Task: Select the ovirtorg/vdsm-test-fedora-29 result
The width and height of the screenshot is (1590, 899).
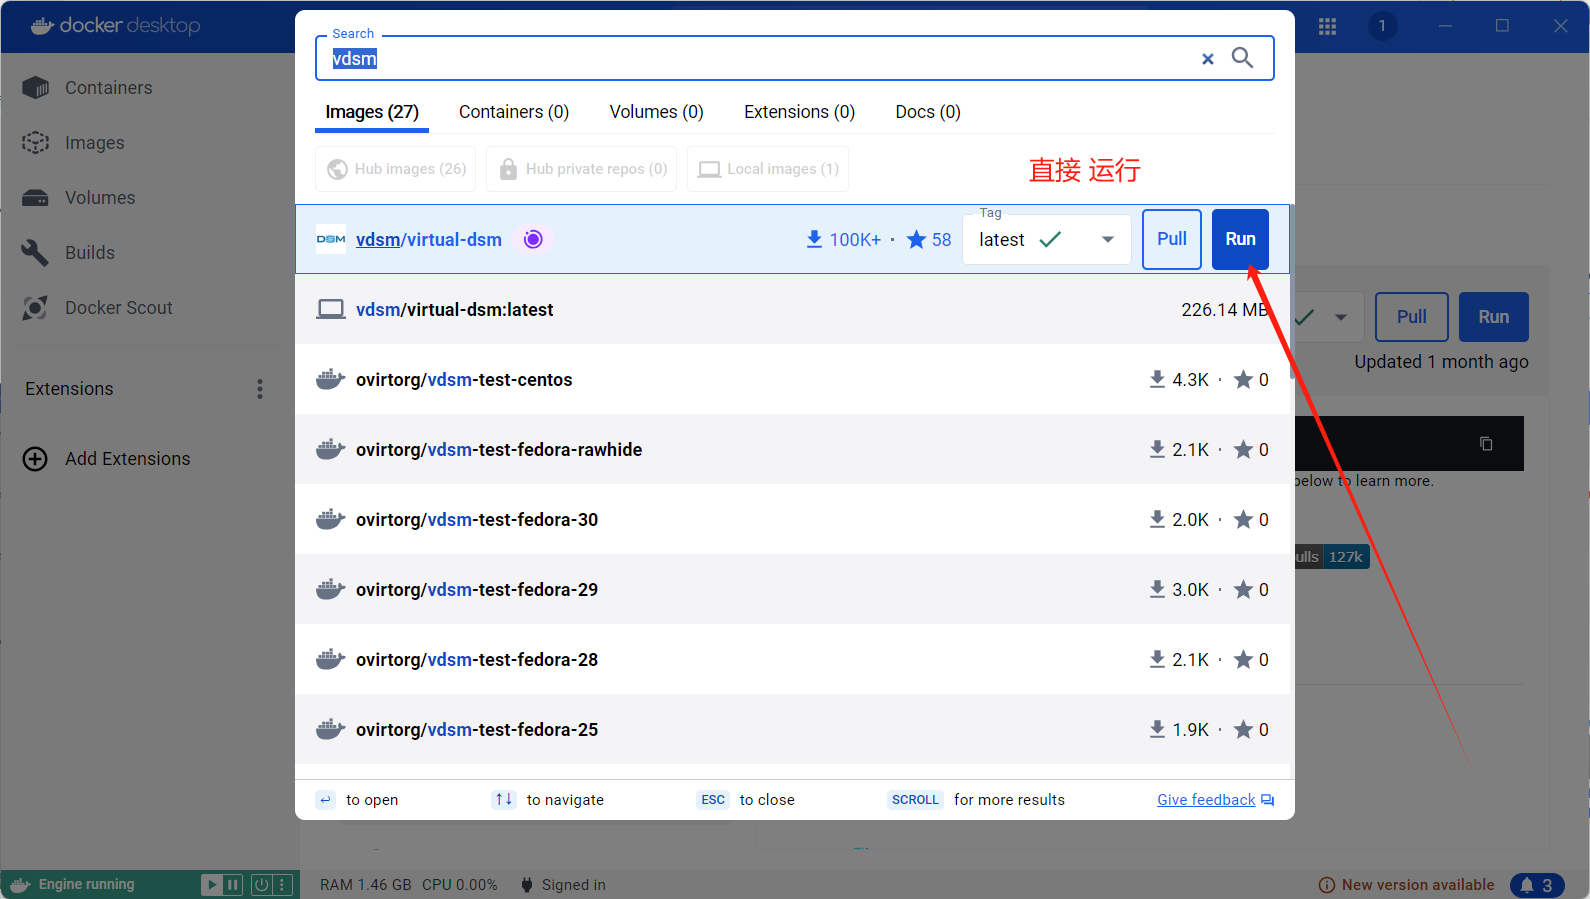Action: pos(792,589)
